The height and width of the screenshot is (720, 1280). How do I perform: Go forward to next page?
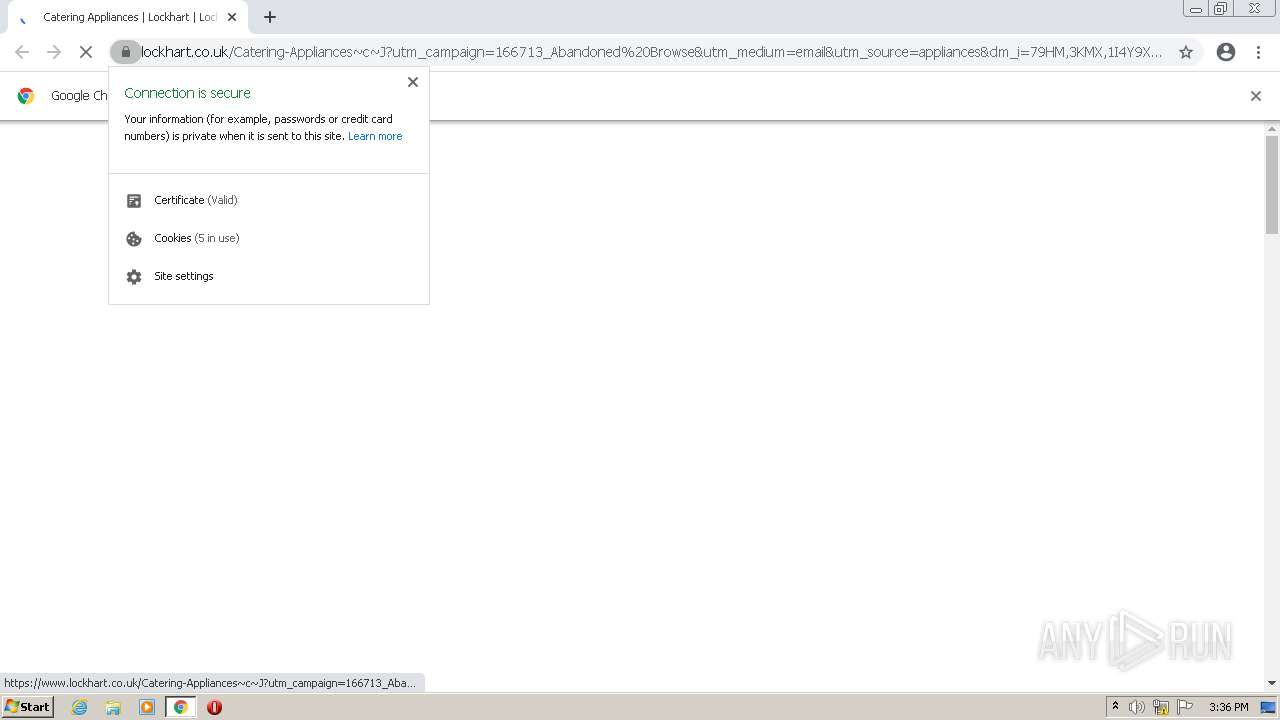[54, 52]
